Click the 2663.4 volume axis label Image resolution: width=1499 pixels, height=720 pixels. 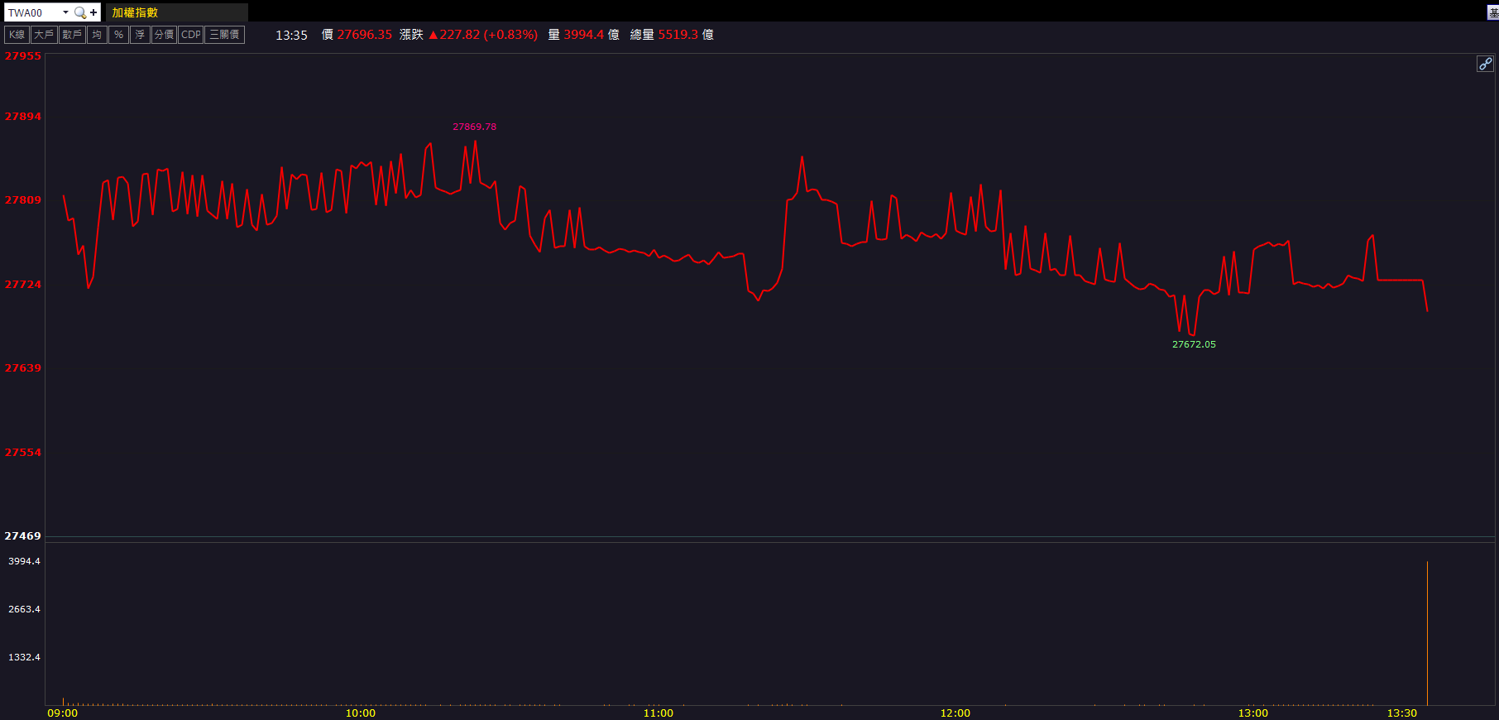click(x=24, y=609)
